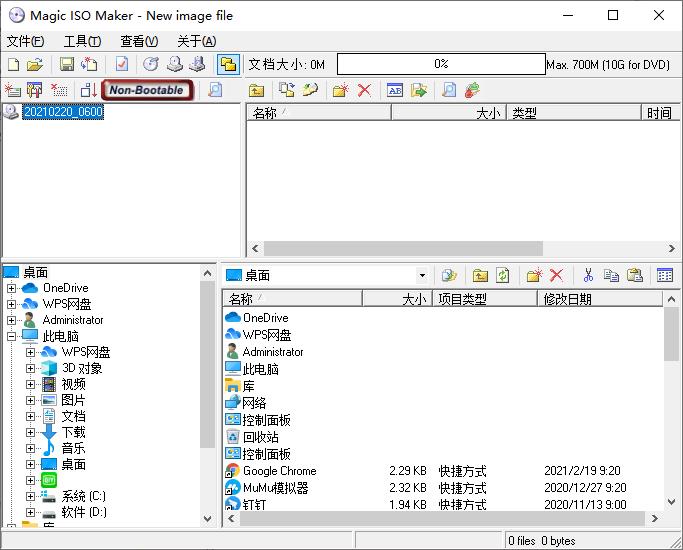Click the make ISO from CD-ROM icon
Screen dimensions: 683x550
coord(175,64)
